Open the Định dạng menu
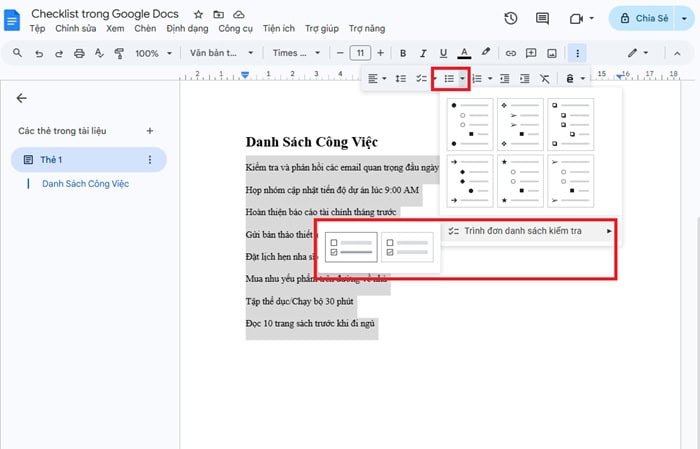Image resolution: width=700 pixels, height=449 pixels. click(x=187, y=29)
